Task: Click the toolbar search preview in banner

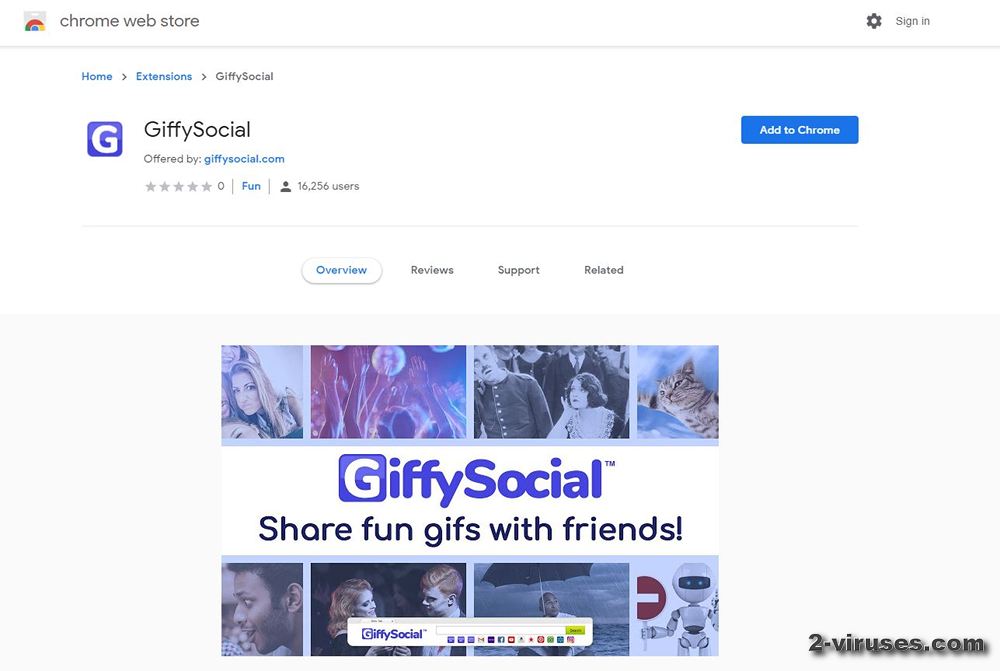Action: 470,631
